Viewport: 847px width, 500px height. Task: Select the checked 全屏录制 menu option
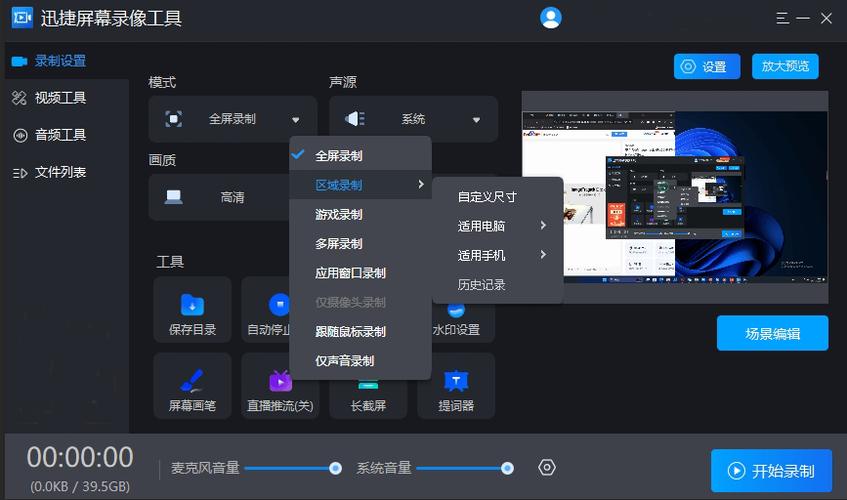360,156
